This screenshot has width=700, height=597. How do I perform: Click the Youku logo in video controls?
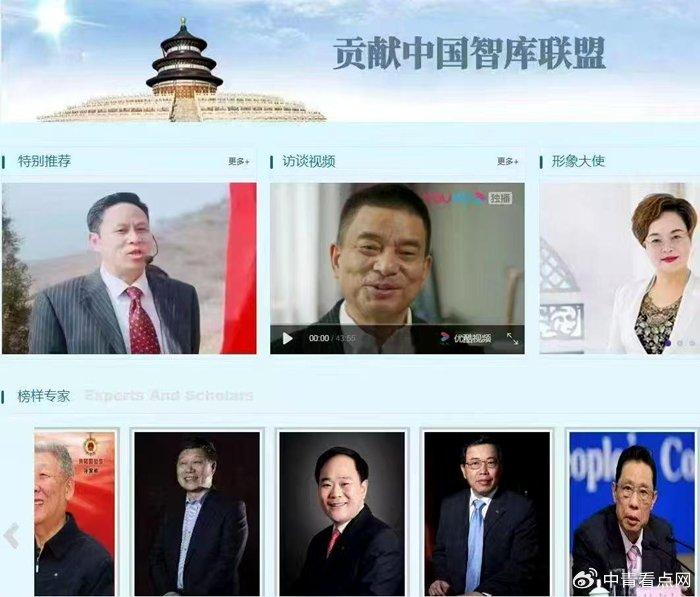pos(466,338)
